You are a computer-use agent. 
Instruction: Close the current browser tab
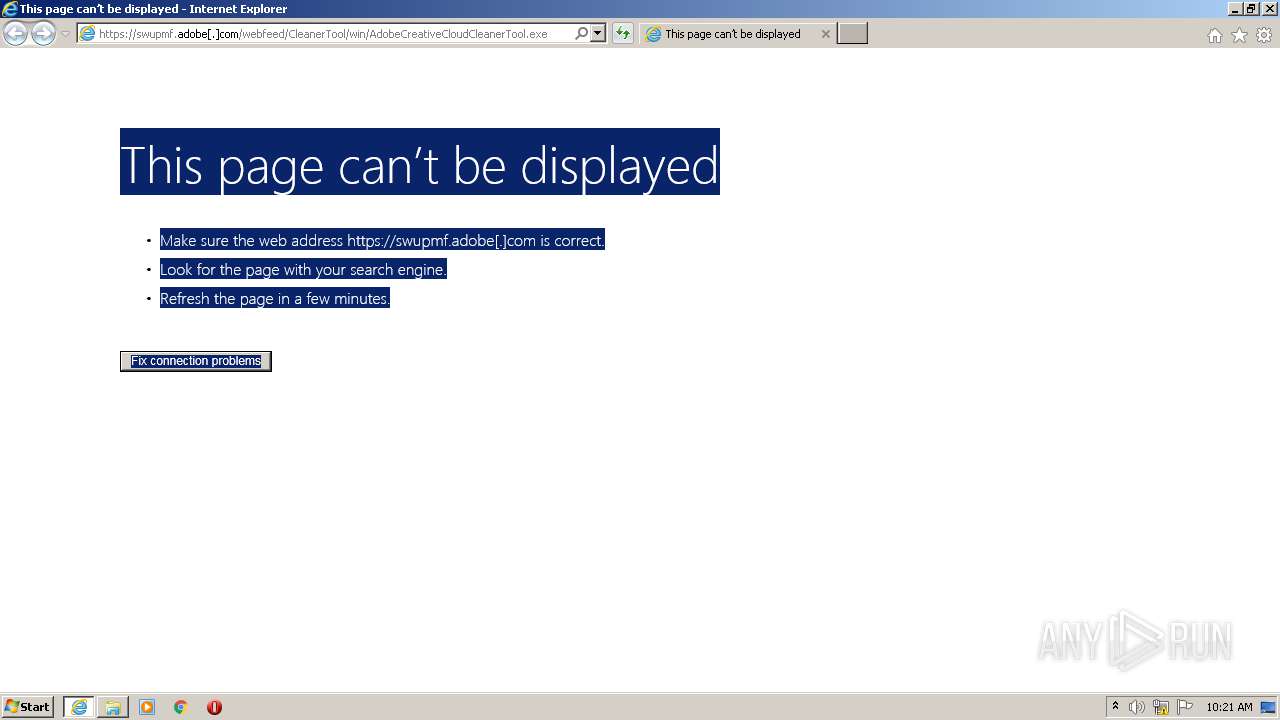(x=826, y=34)
